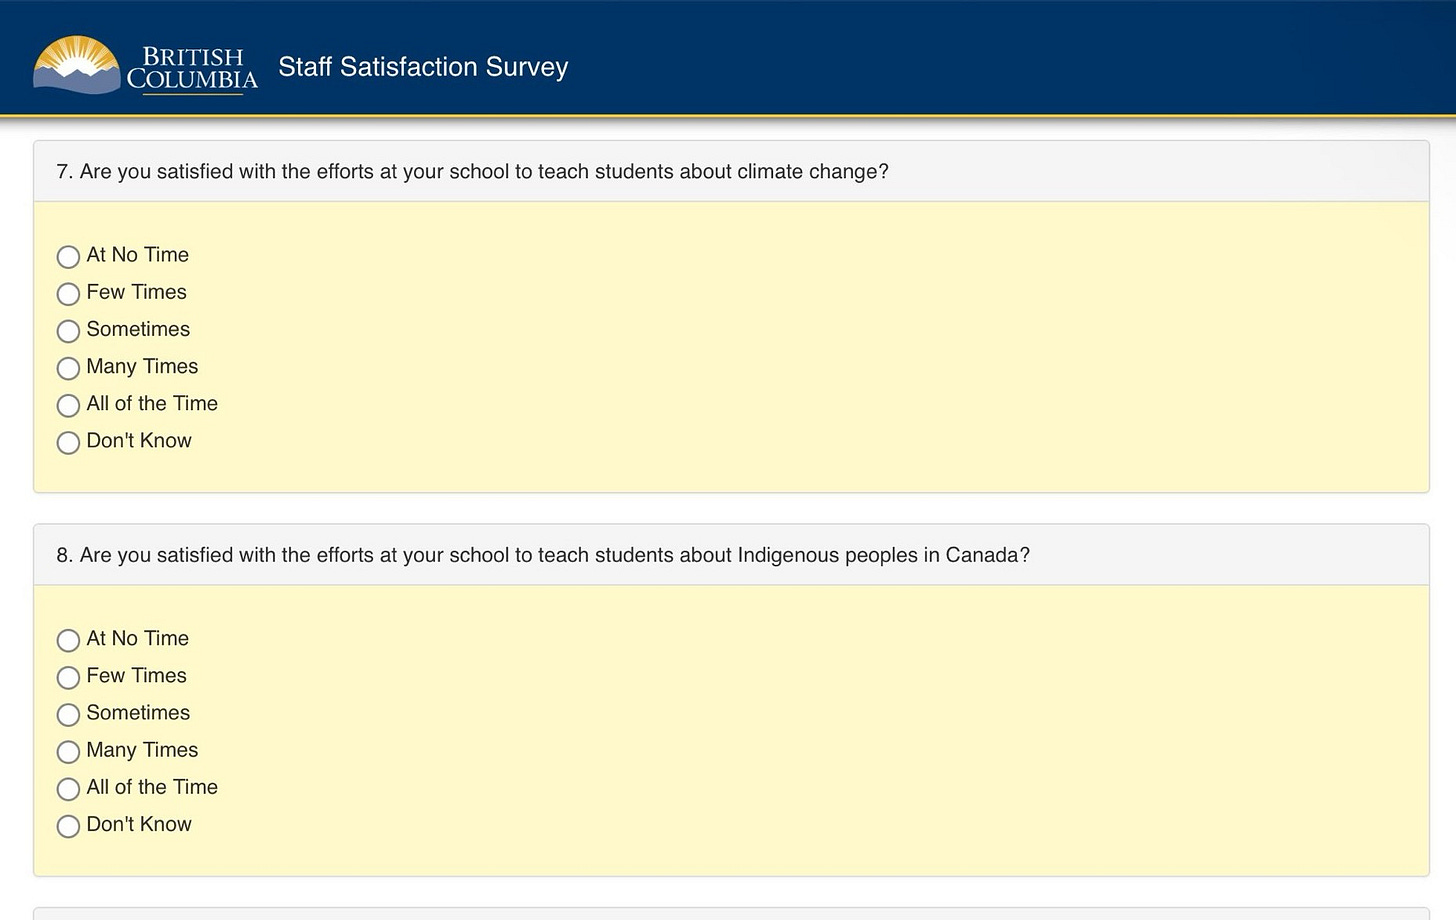Mark Don't Know for Indigenous peoples question
The width and height of the screenshot is (1456, 920).
68,826
